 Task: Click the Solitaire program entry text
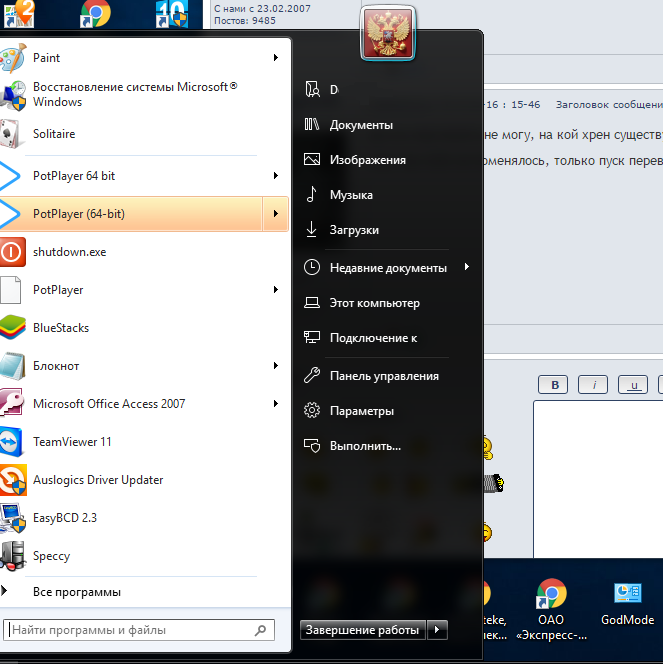coord(54,134)
